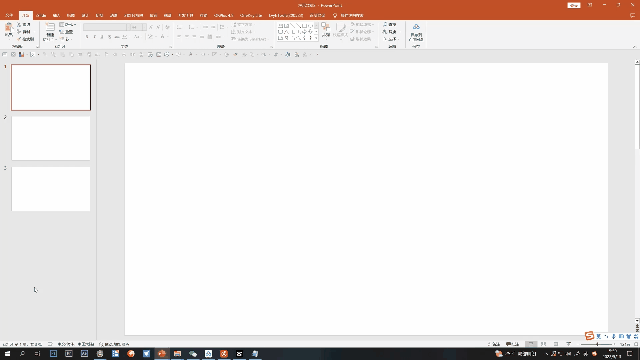Open the Font name combo box
The width and height of the screenshot is (640, 360).
107,27
